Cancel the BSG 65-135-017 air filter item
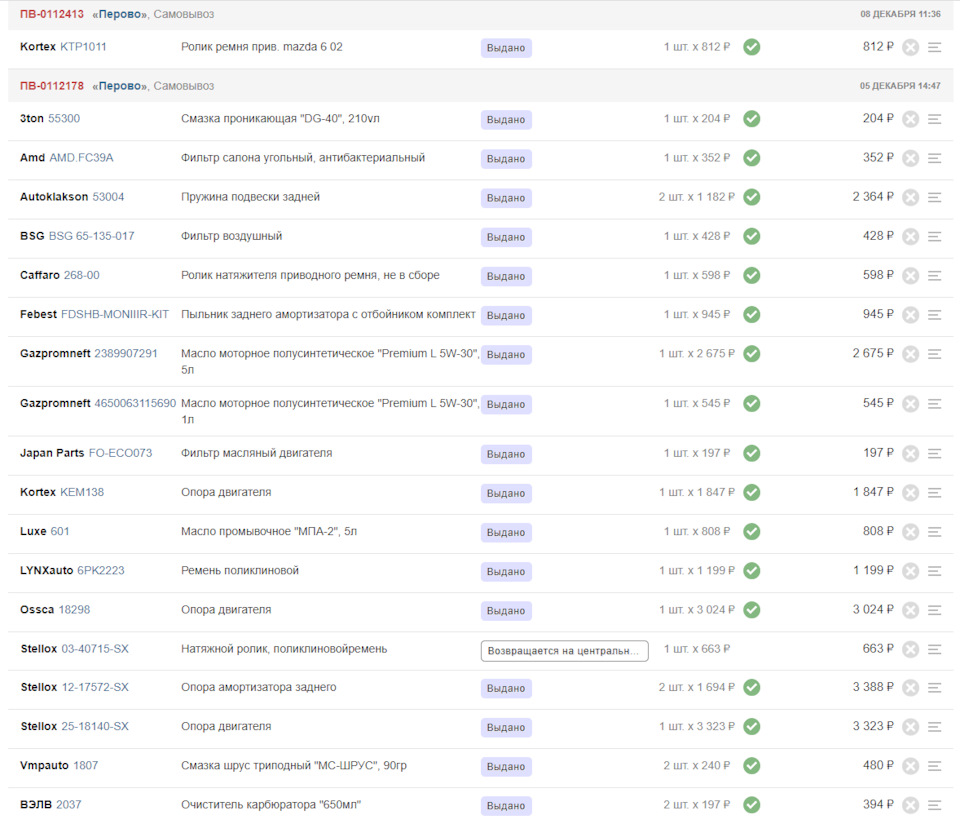This screenshot has width=960, height=824. pos(910,236)
